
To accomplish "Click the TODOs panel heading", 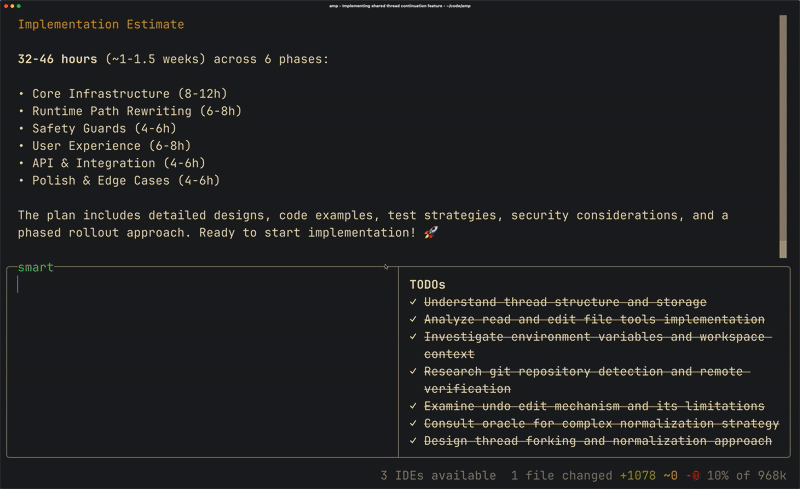I will pos(427,285).
